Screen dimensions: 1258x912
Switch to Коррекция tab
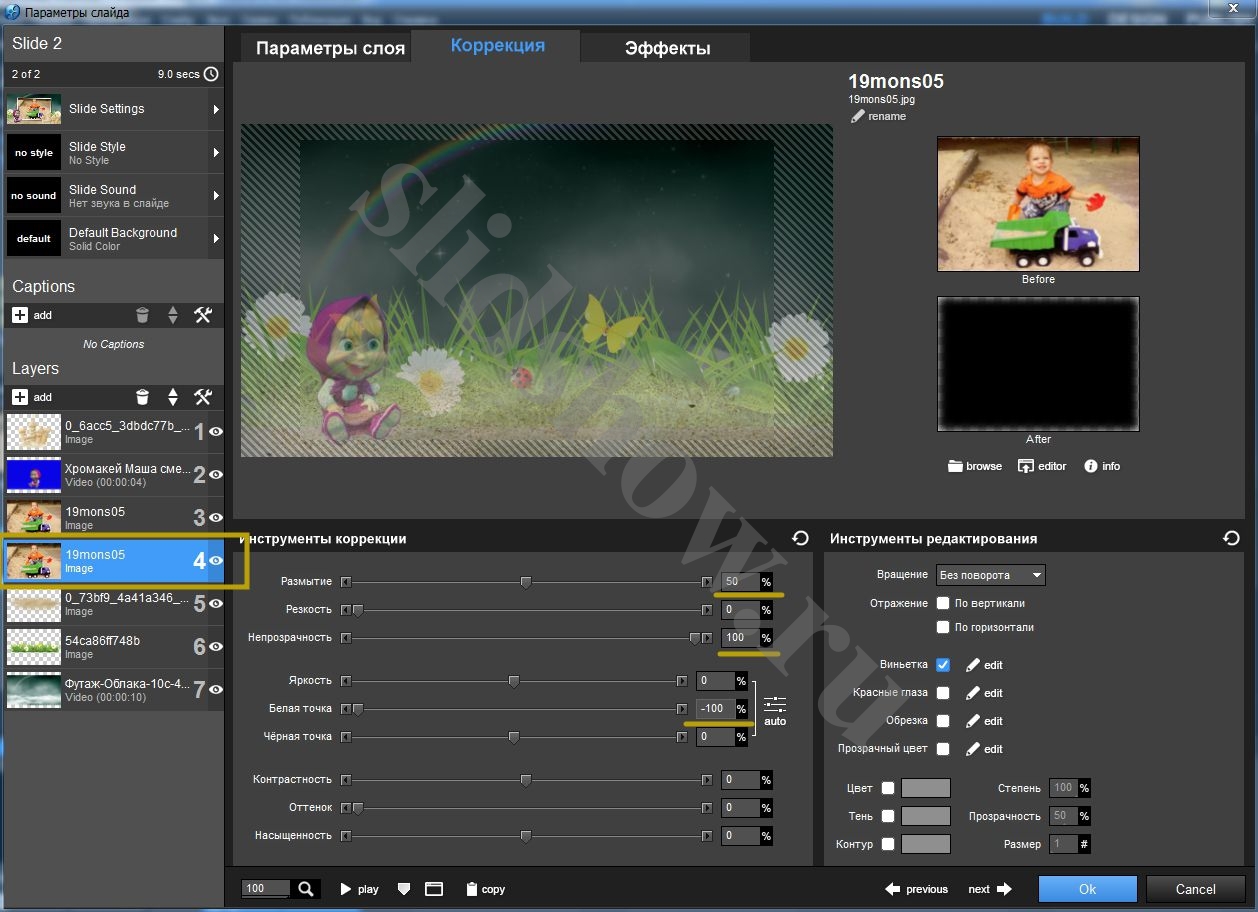tap(497, 45)
